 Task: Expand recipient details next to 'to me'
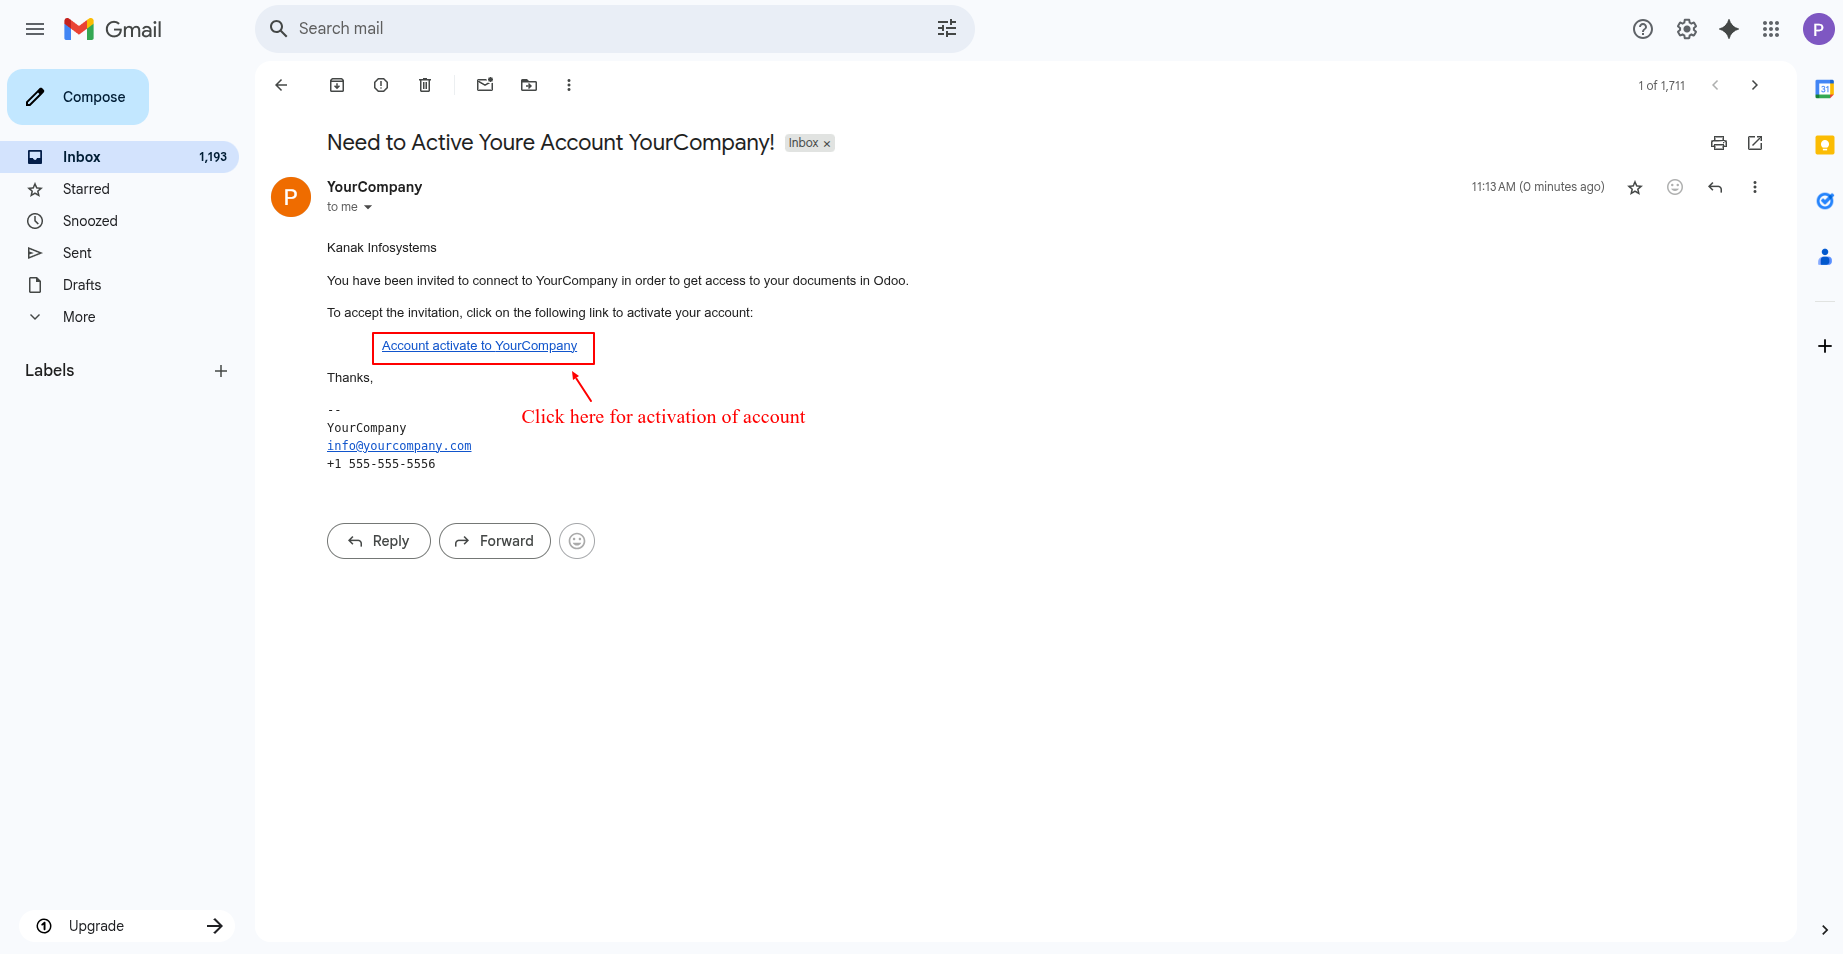(368, 207)
